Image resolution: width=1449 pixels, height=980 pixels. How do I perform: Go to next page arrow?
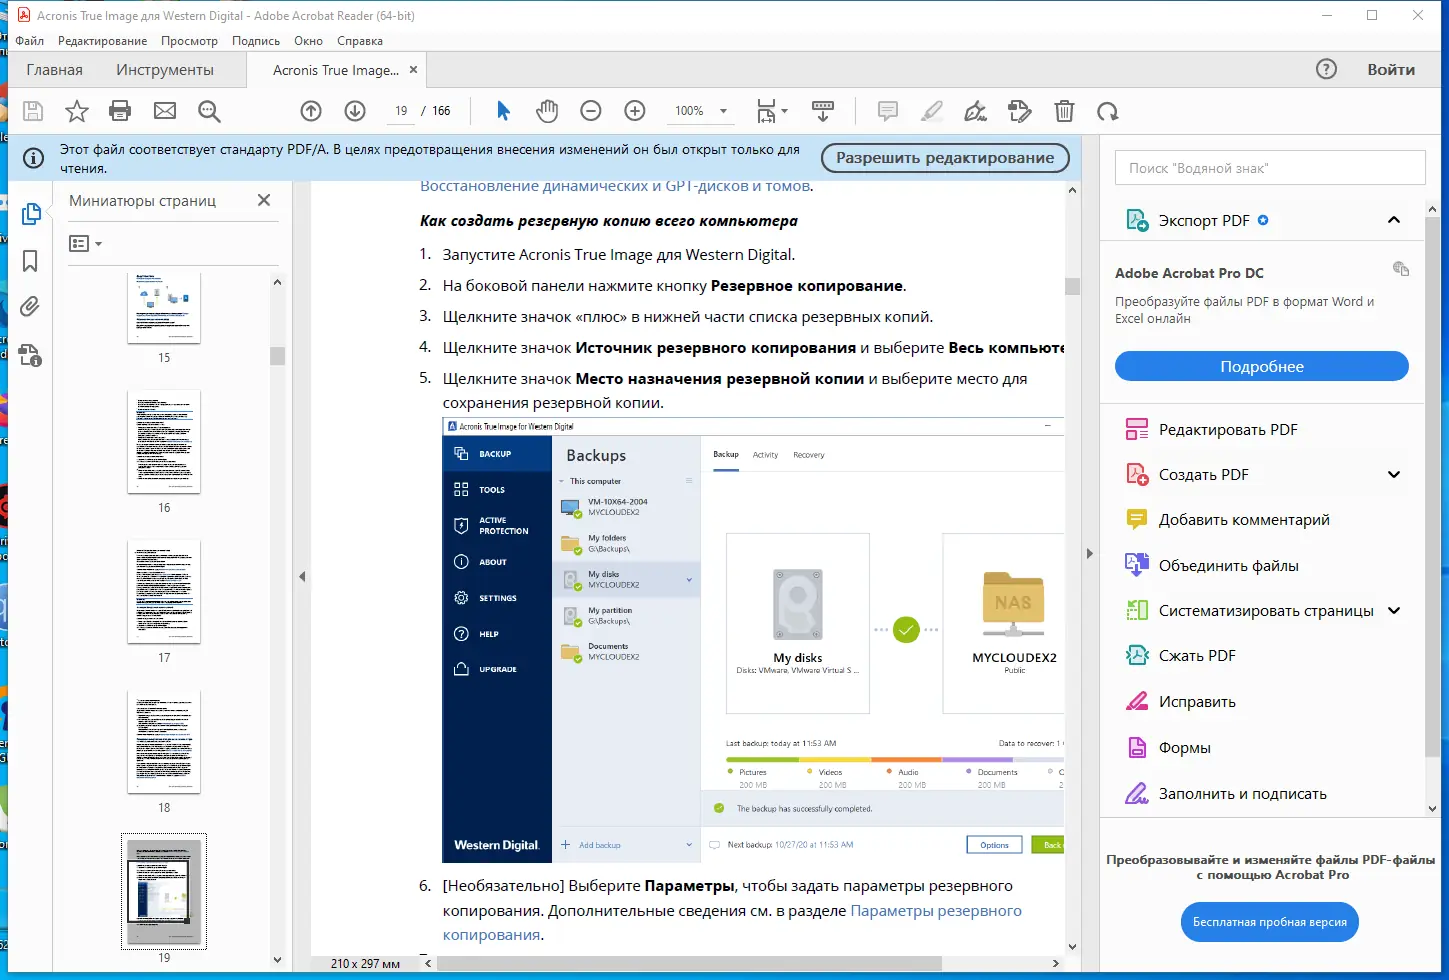point(355,111)
